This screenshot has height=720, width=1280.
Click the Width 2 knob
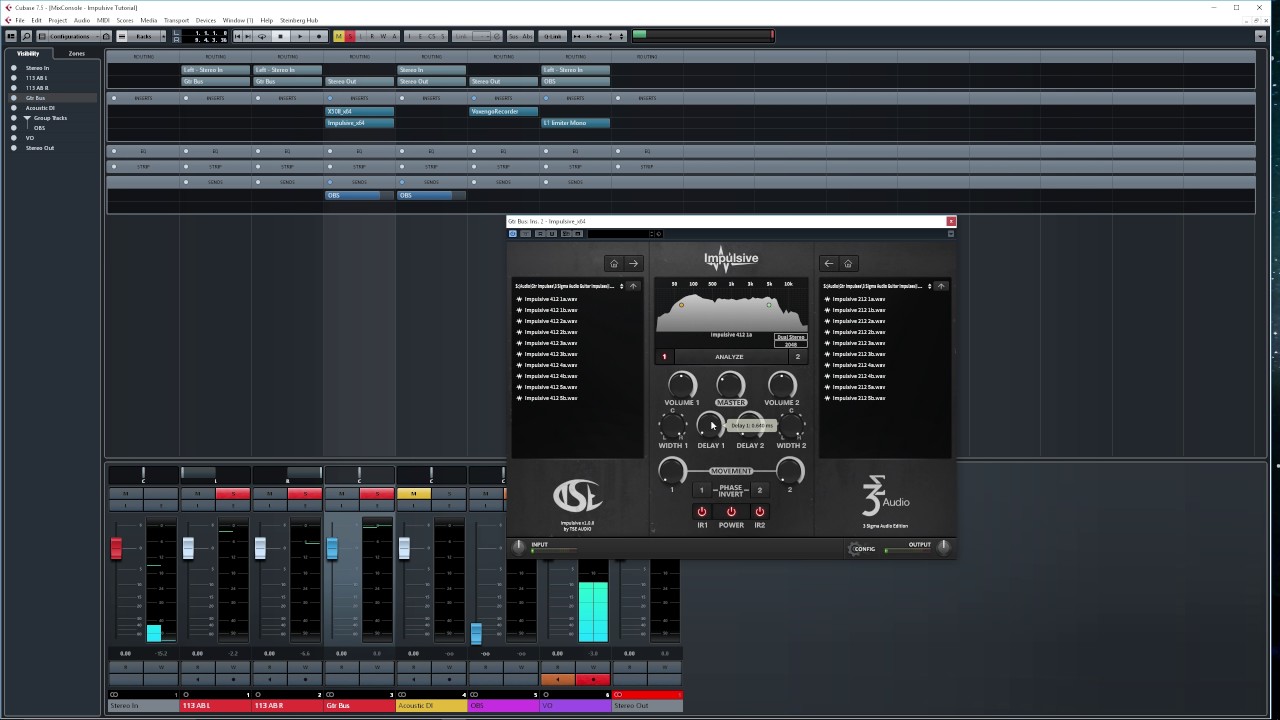coord(791,427)
